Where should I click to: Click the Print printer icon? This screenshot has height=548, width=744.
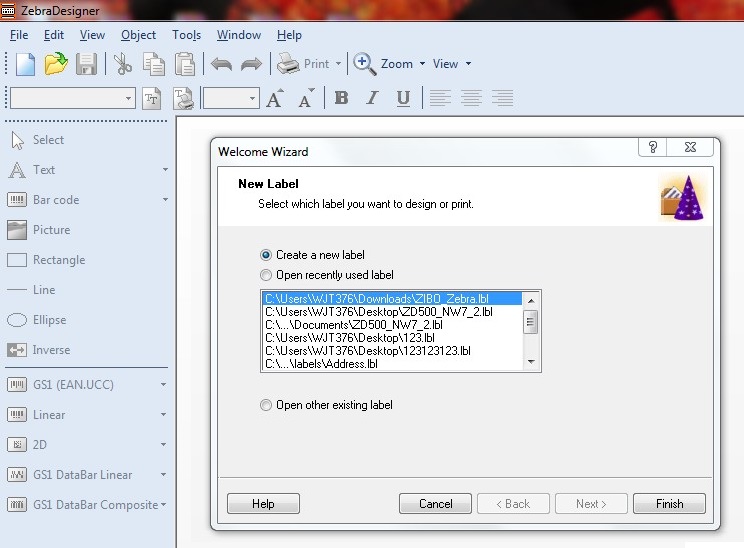(288, 64)
